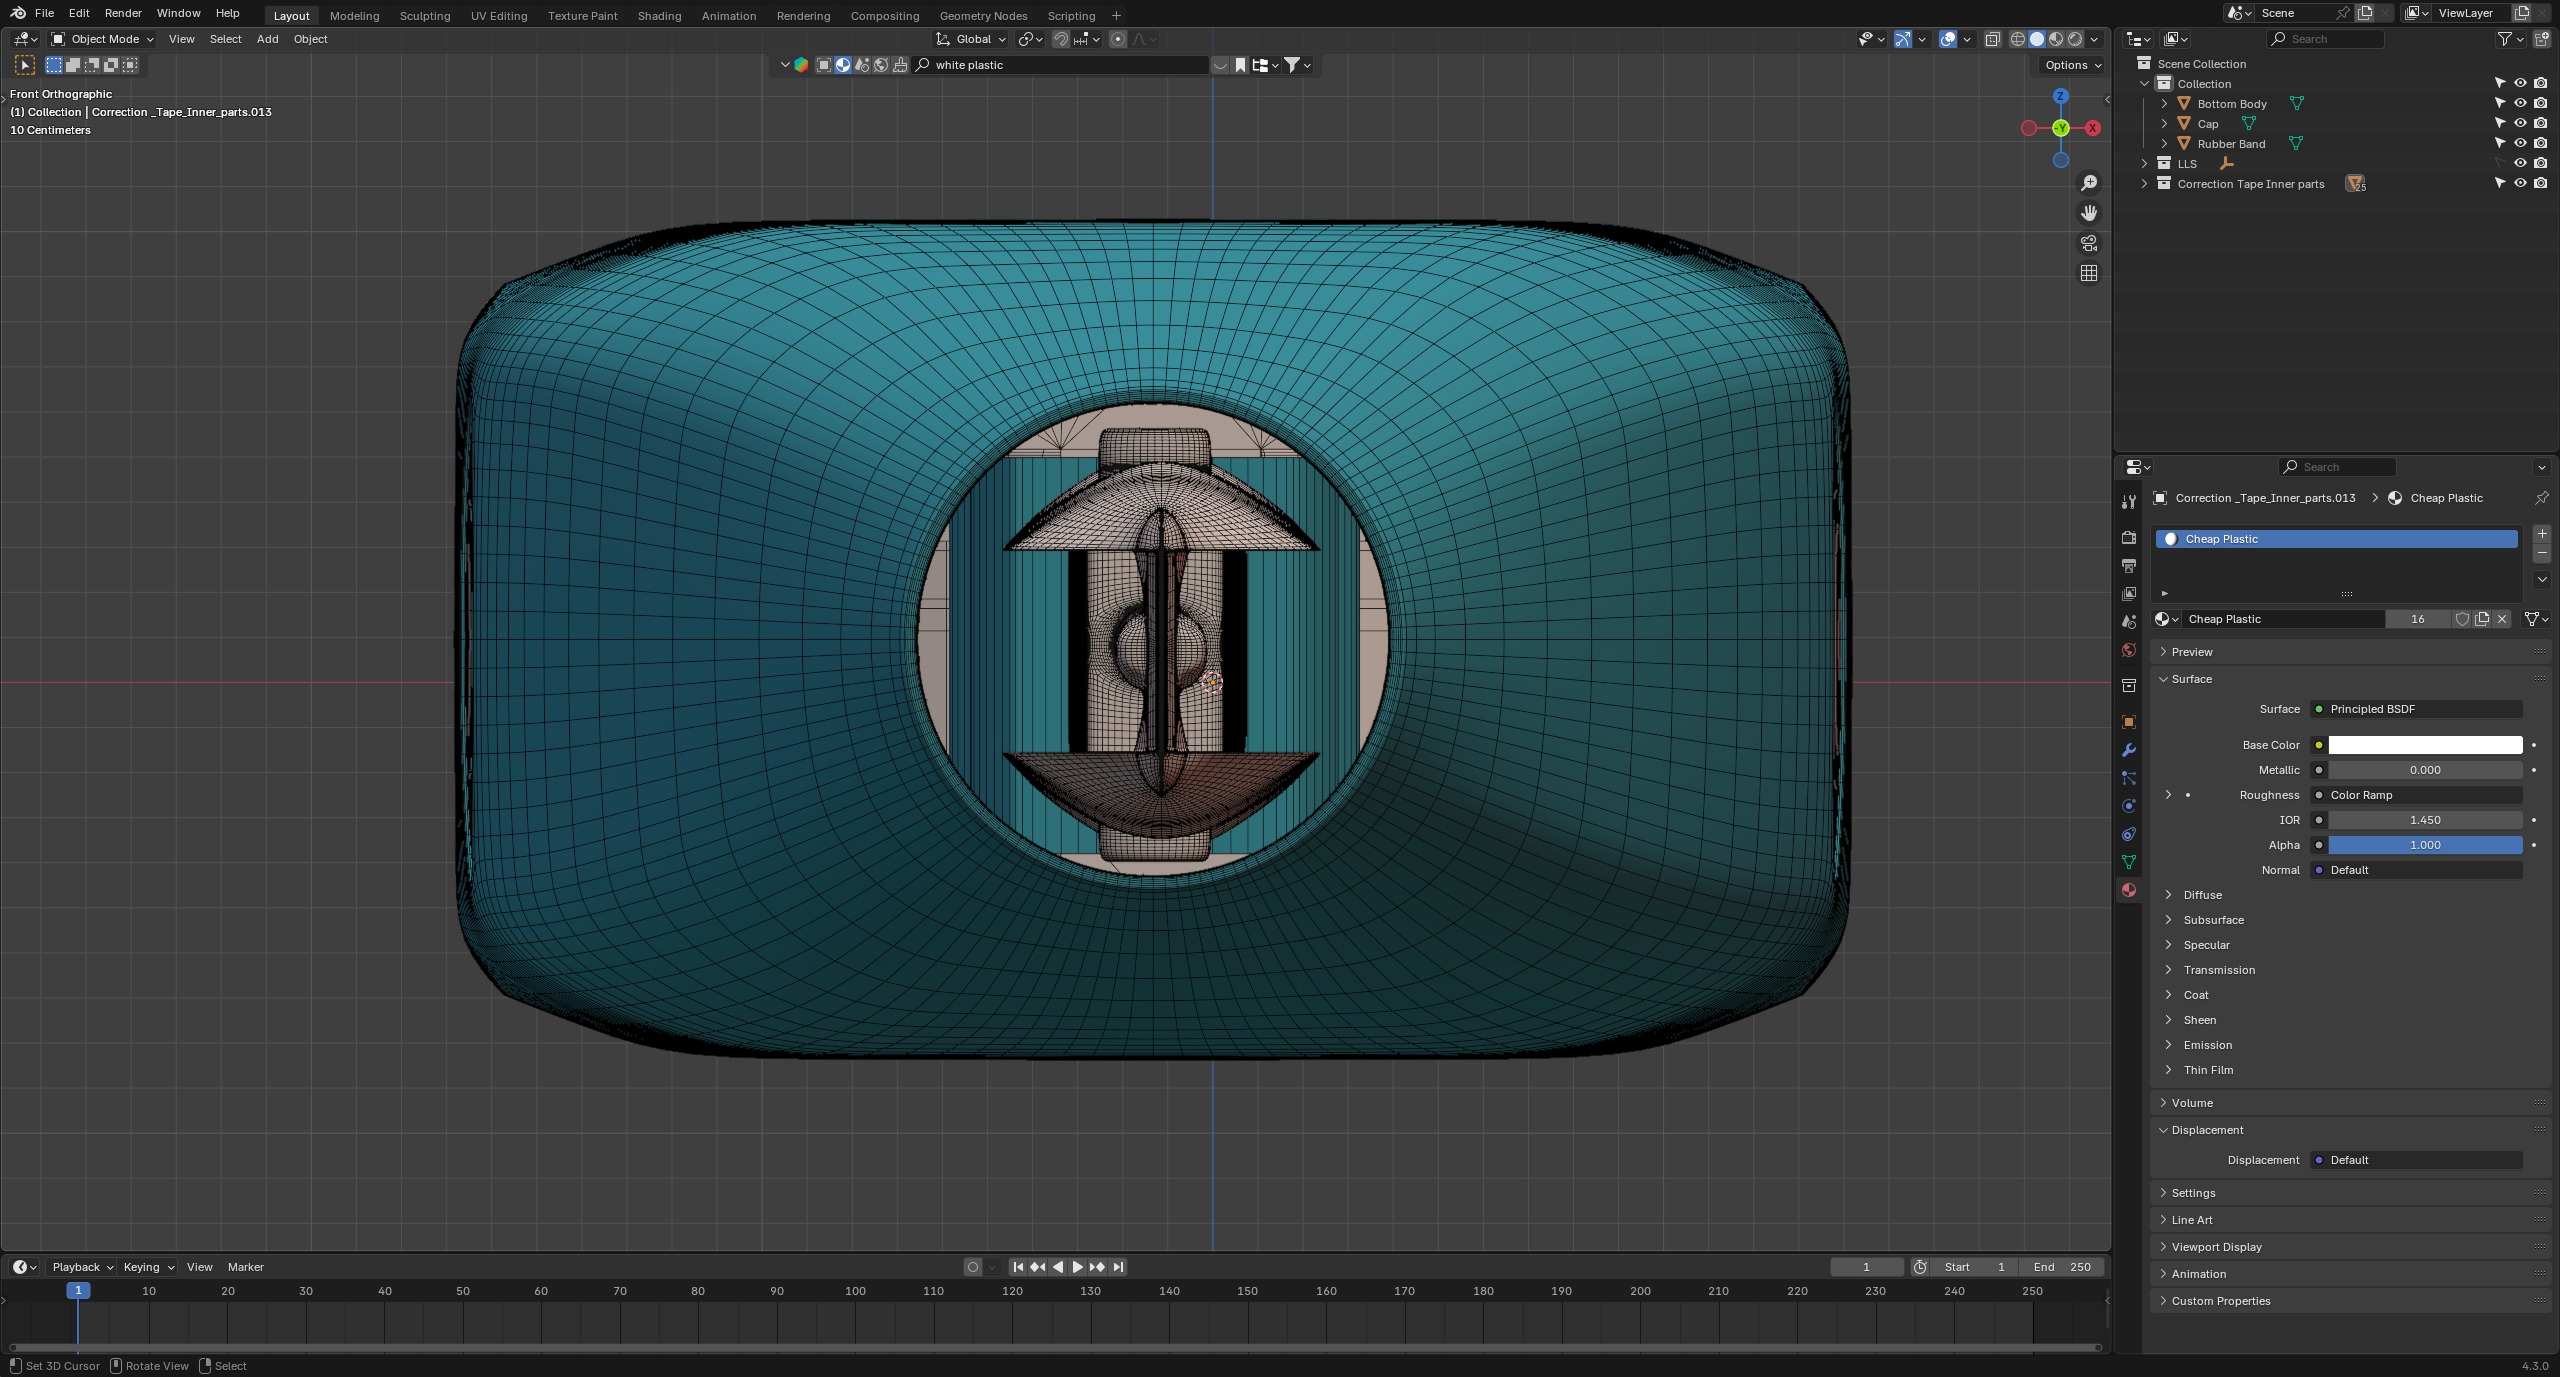
Task: Disable Correction Tape Inner parts in renders
Action: [x=2540, y=183]
